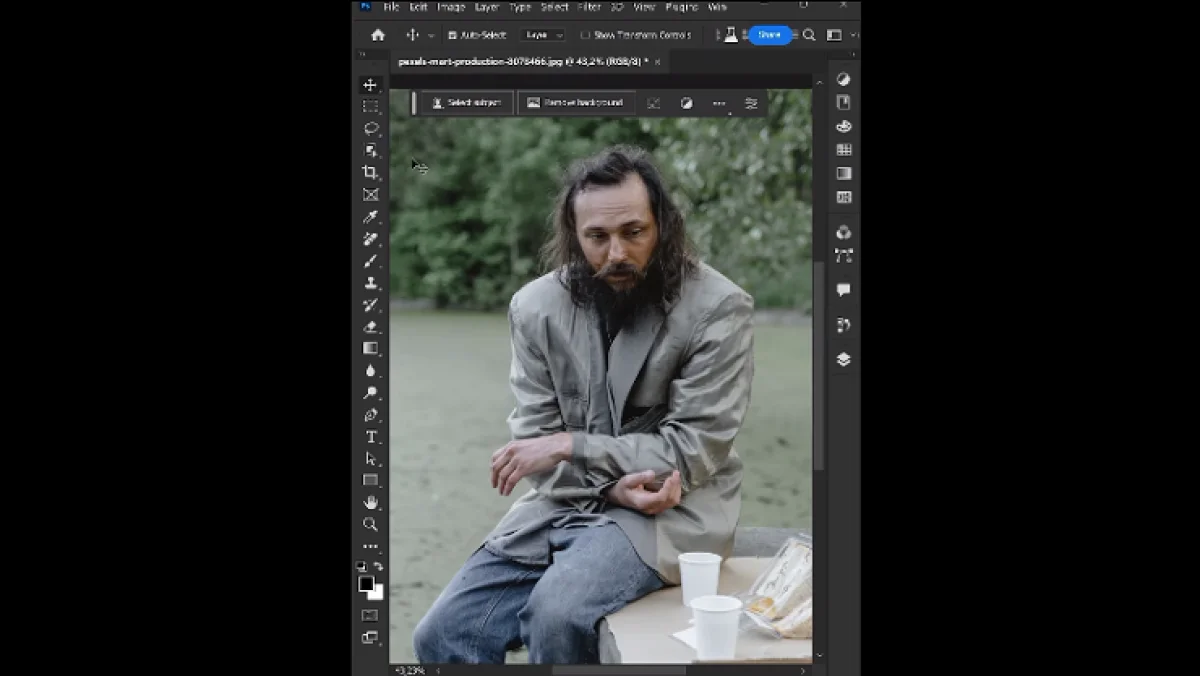
Task: Click the blue Share button
Action: (x=769, y=35)
